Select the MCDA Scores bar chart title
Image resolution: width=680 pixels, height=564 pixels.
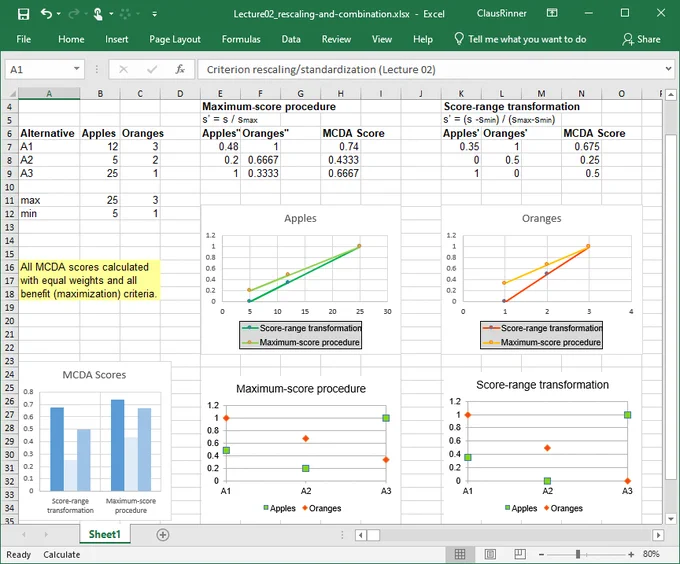click(94, 375)
